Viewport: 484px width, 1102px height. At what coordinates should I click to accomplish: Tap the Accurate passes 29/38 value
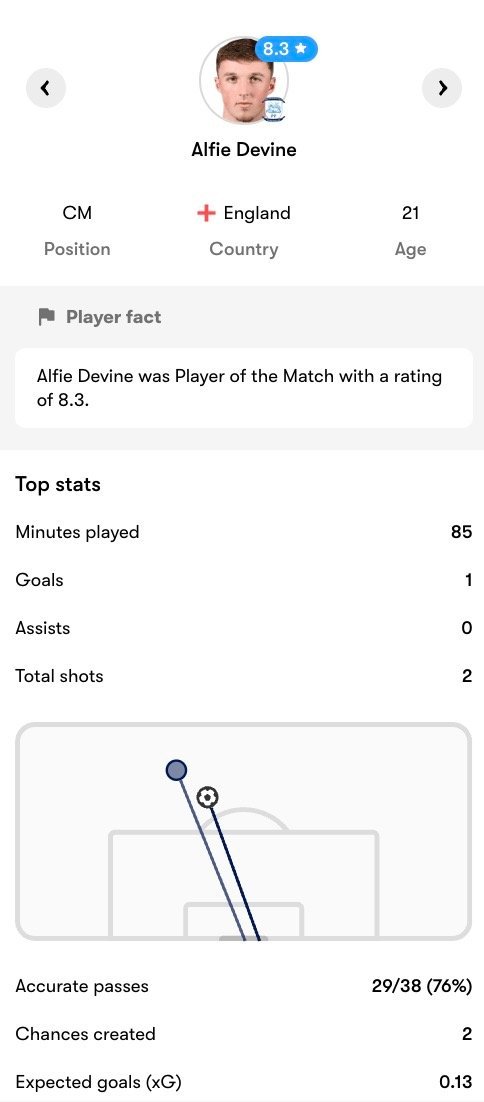[422, 986]
